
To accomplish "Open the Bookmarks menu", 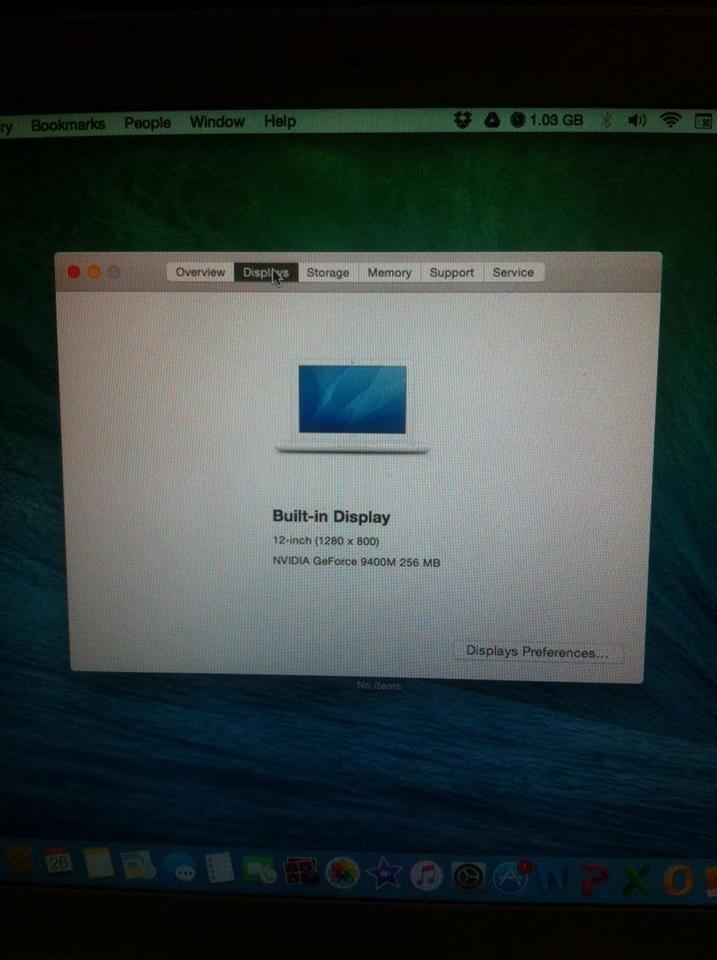I will tap(68, 124).
